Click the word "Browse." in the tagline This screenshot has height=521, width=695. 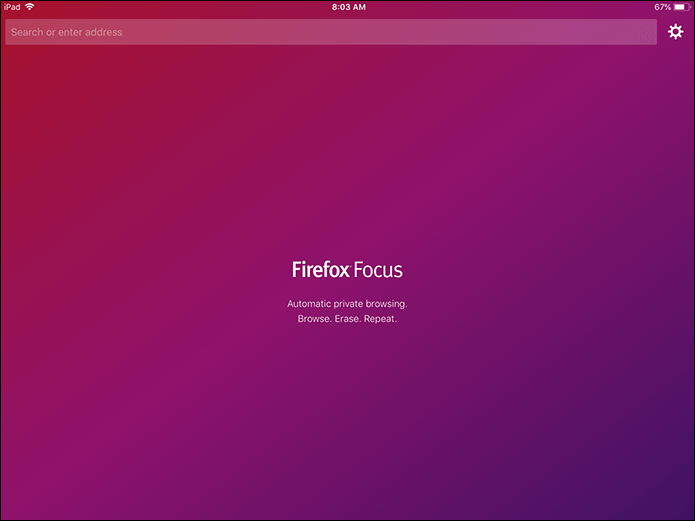314,319
